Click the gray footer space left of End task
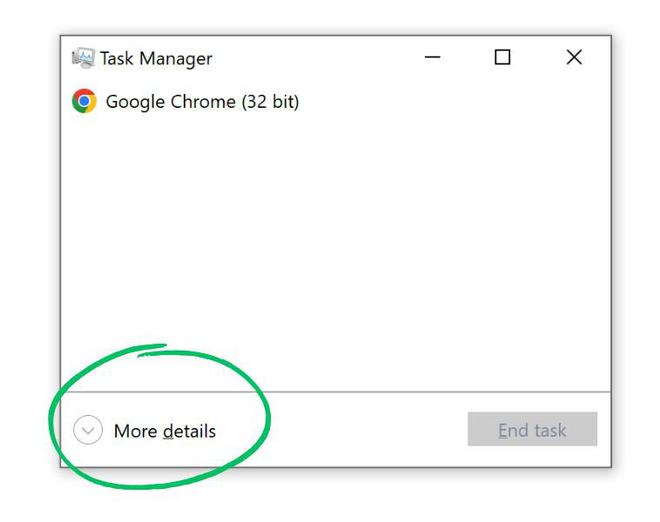The image size is (660, 522). (x=340, y=431)
